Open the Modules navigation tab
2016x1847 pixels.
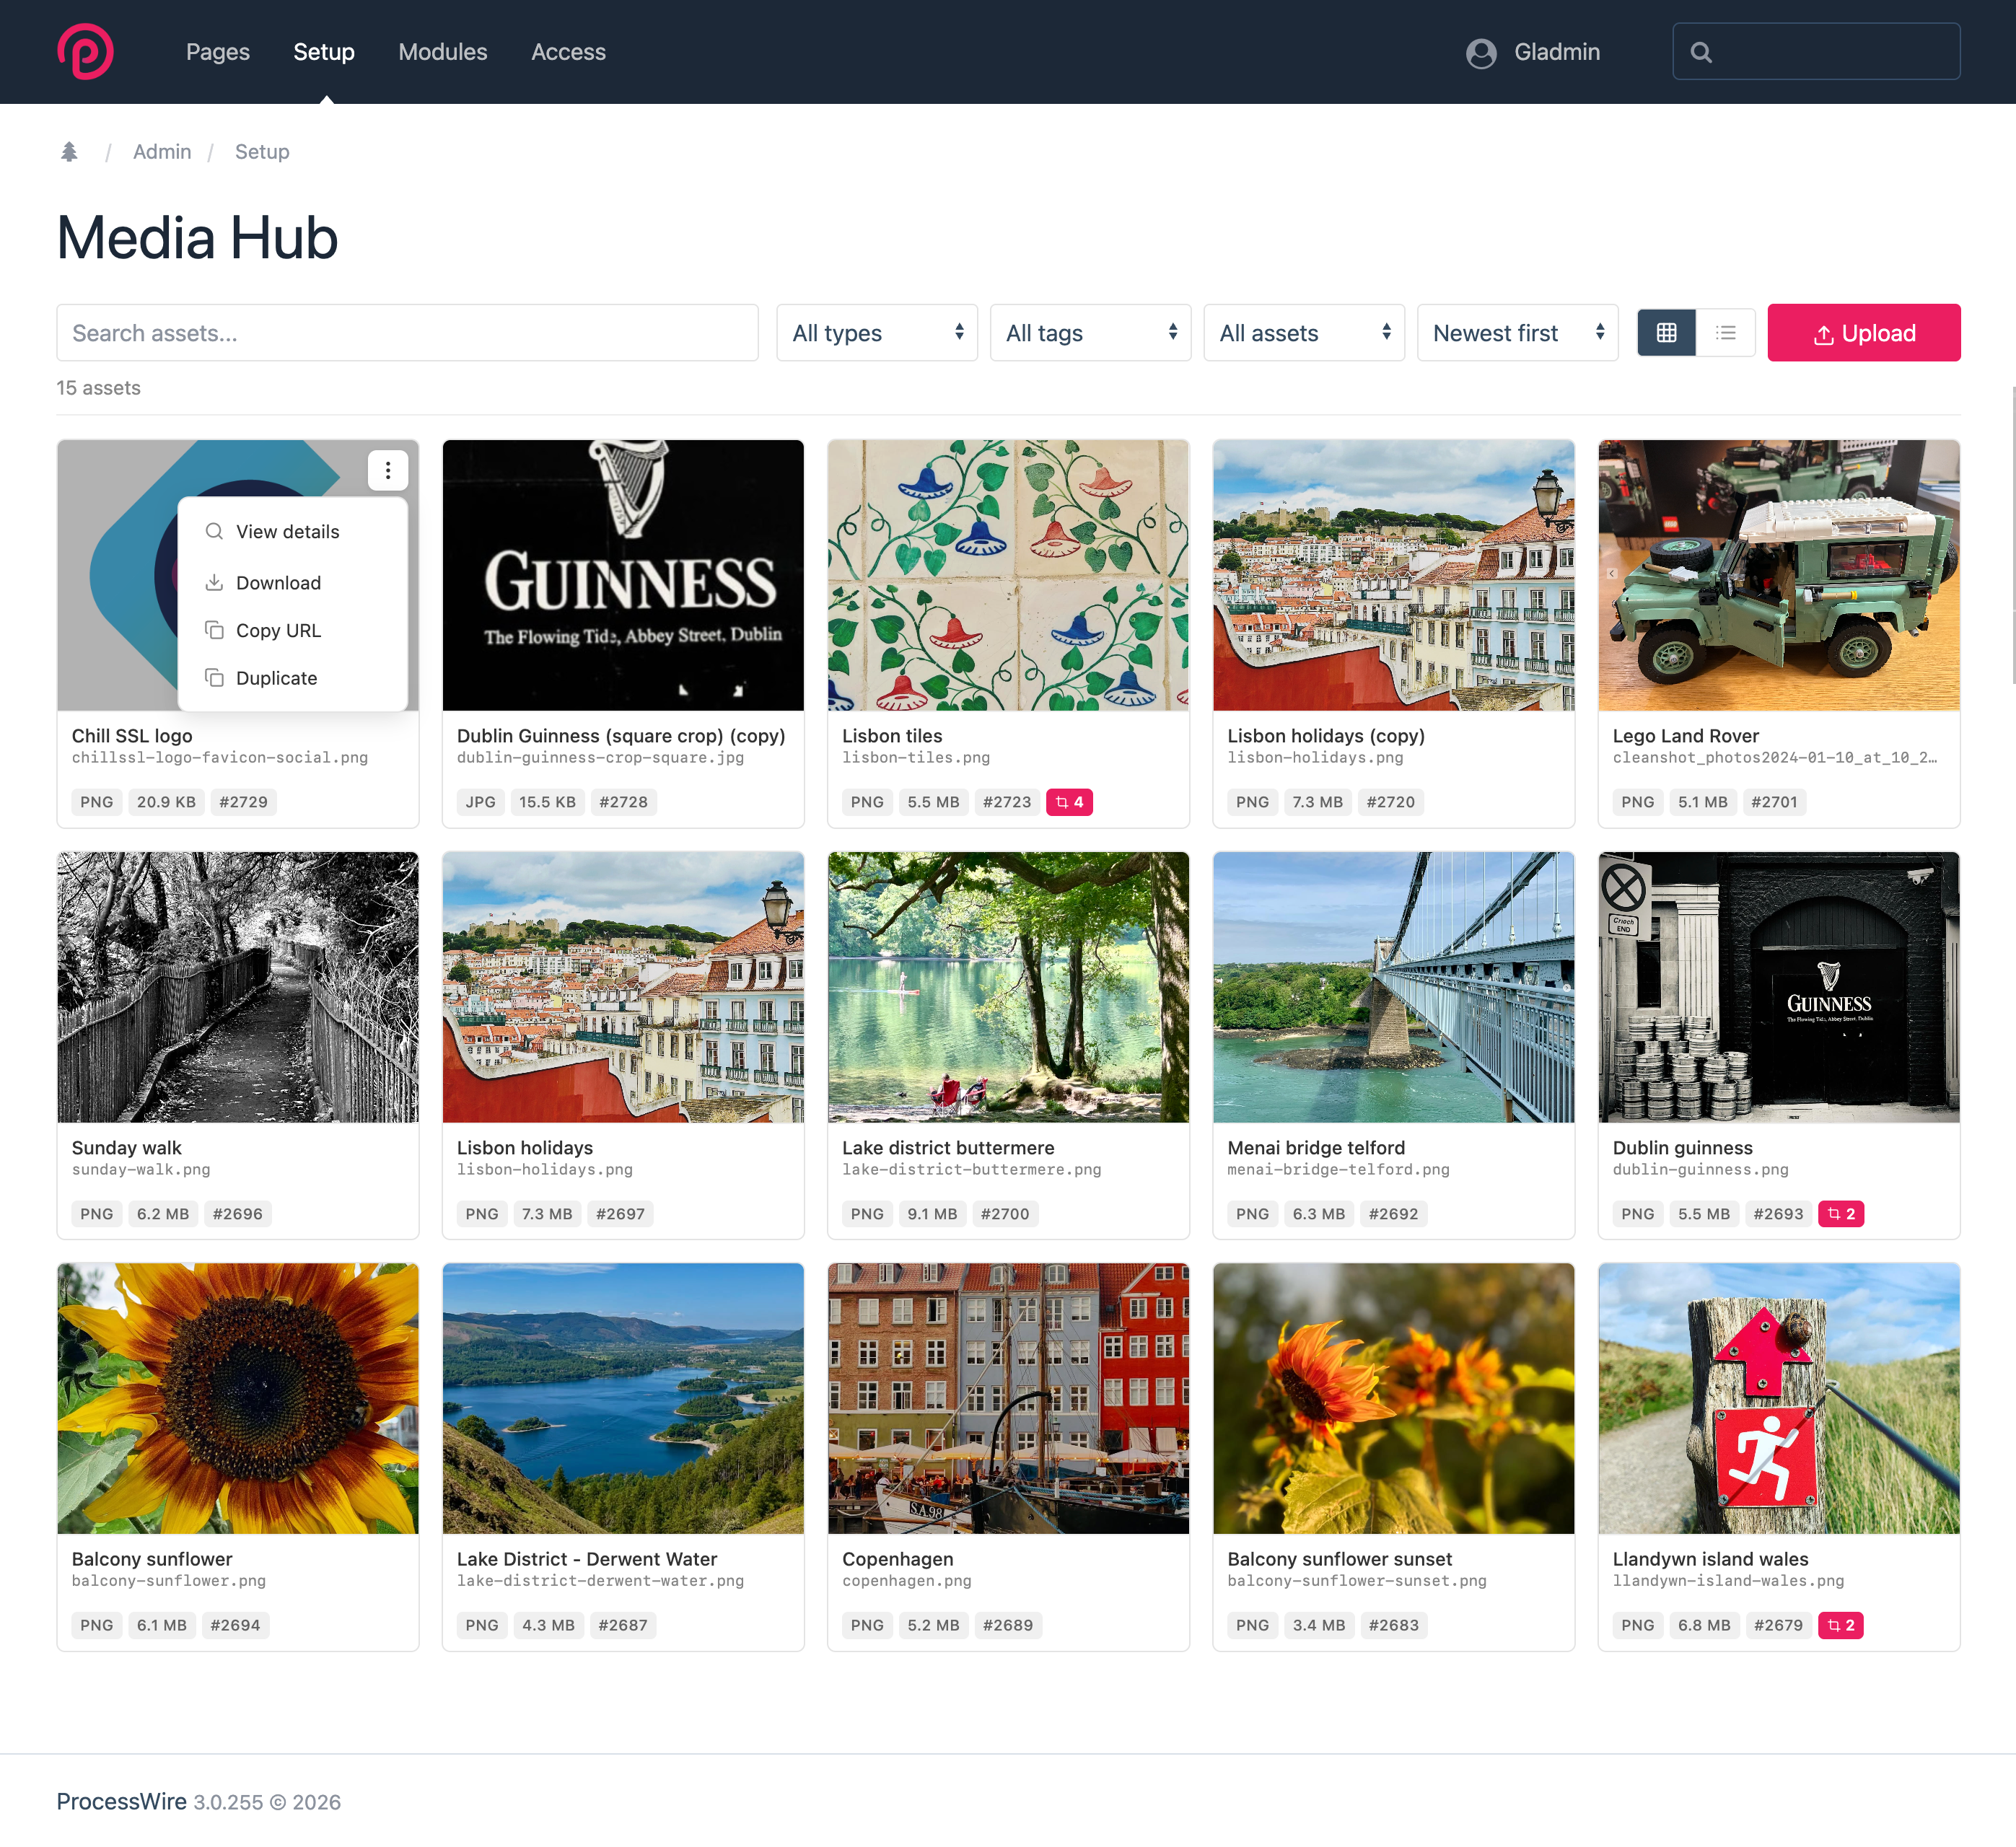pyautogui.click(x=442, y=52)
